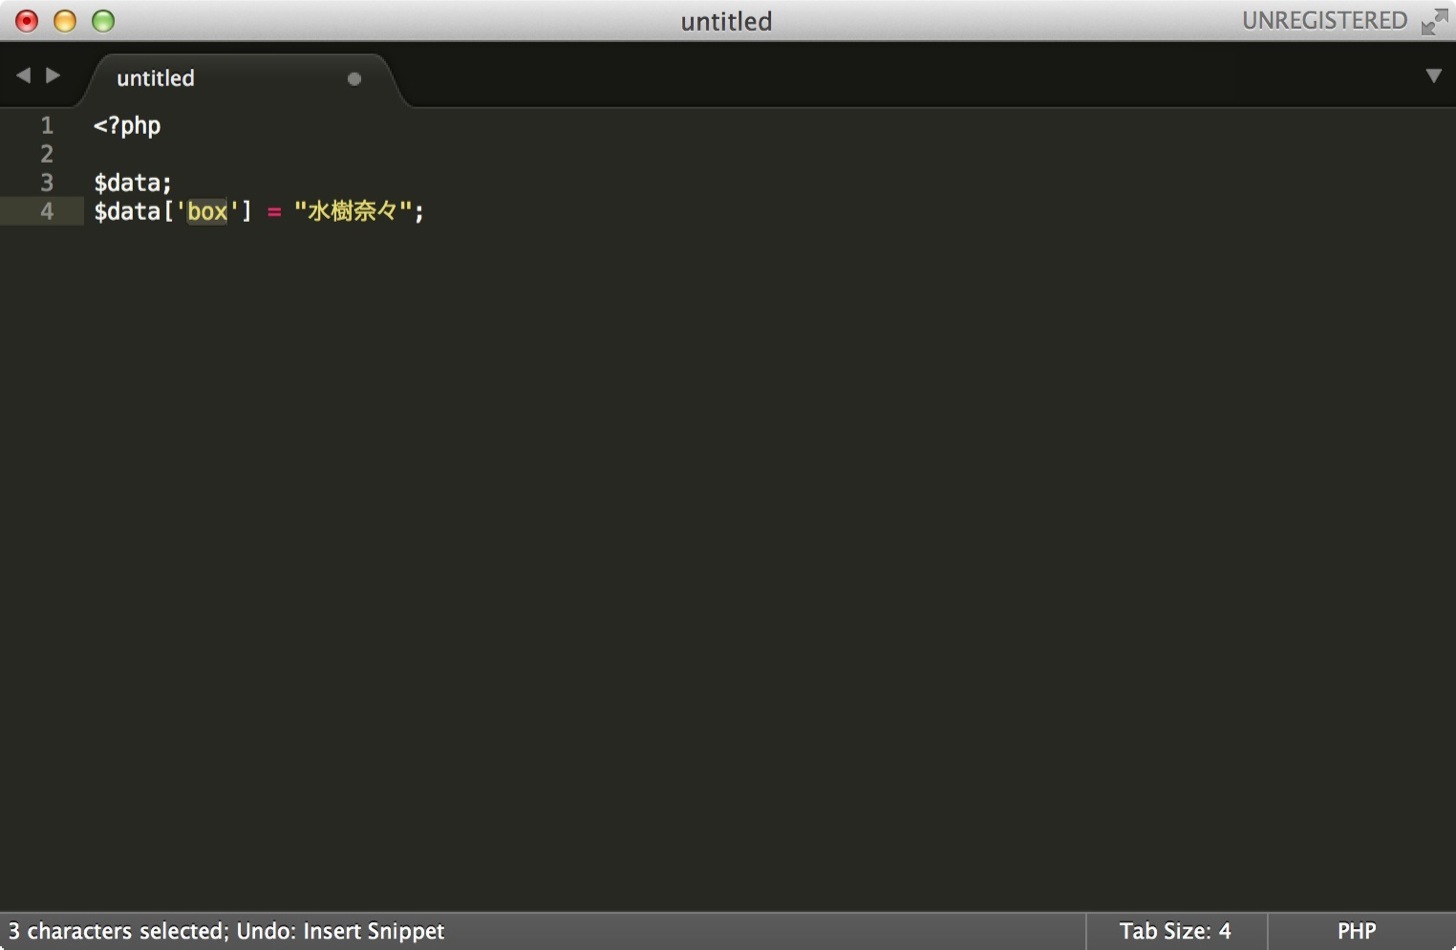This screenshot has height=950, width=1456.
Task: Click the green zoom window button
Action: click(x=103, y=21)
